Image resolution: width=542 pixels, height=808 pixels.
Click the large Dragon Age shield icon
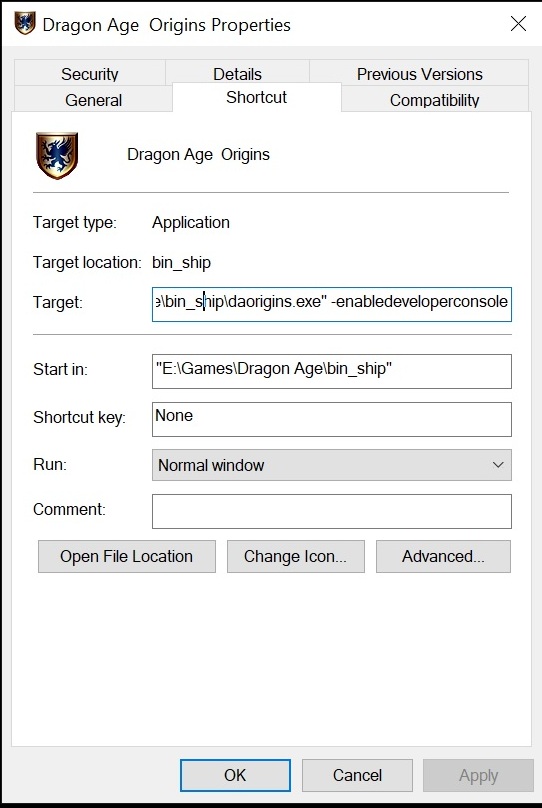click(x=57, y=156)
